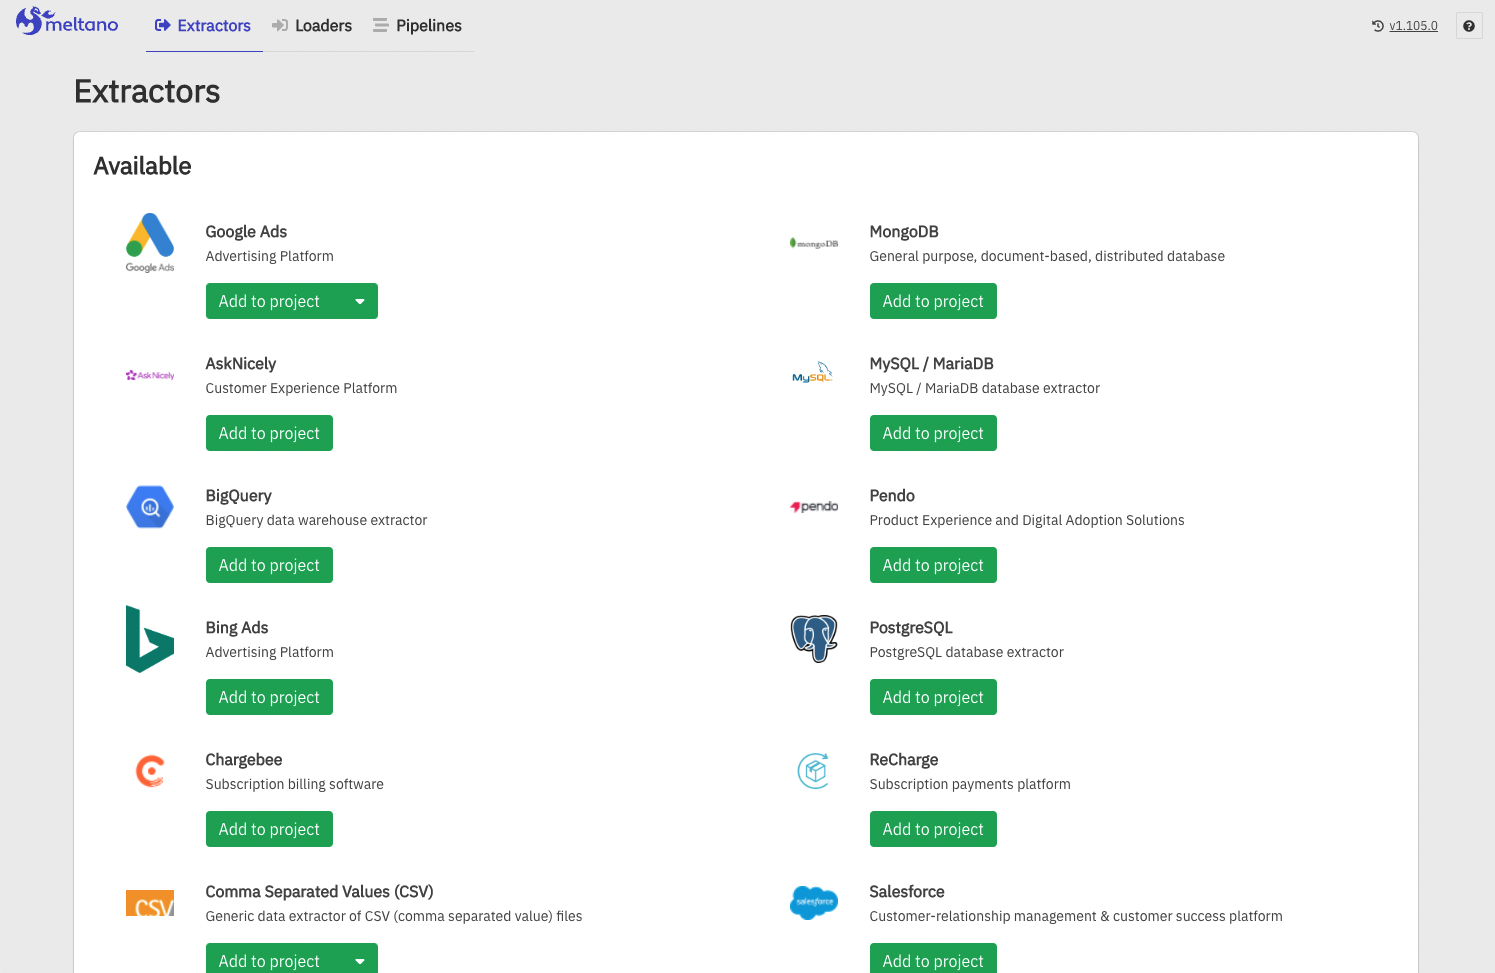Click 'MySQL / MariaDB database extractor' description
This screenshot has width=1495, height=973.
tap(985, 388)
